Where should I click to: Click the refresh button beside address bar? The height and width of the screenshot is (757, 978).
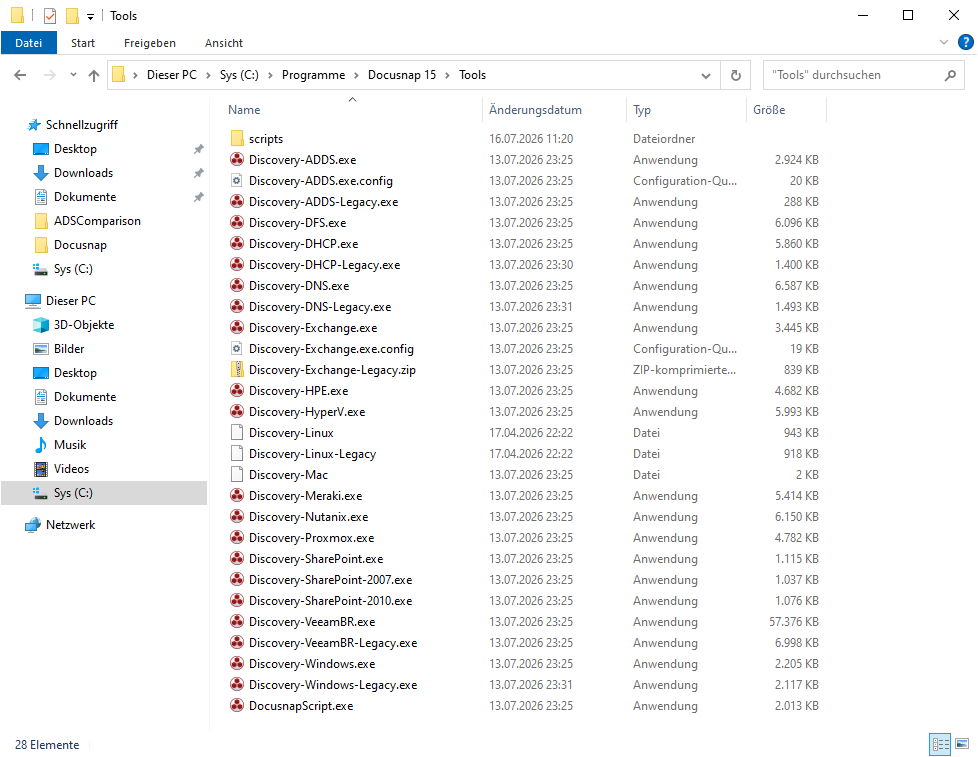[736, 75]
